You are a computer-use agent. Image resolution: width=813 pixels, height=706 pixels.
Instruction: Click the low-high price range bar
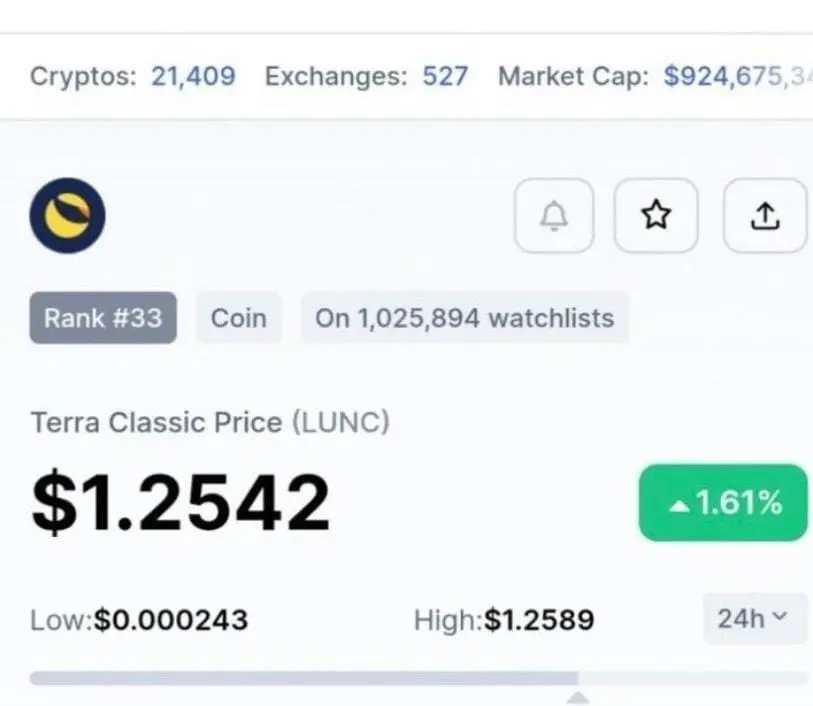point(418,678)
